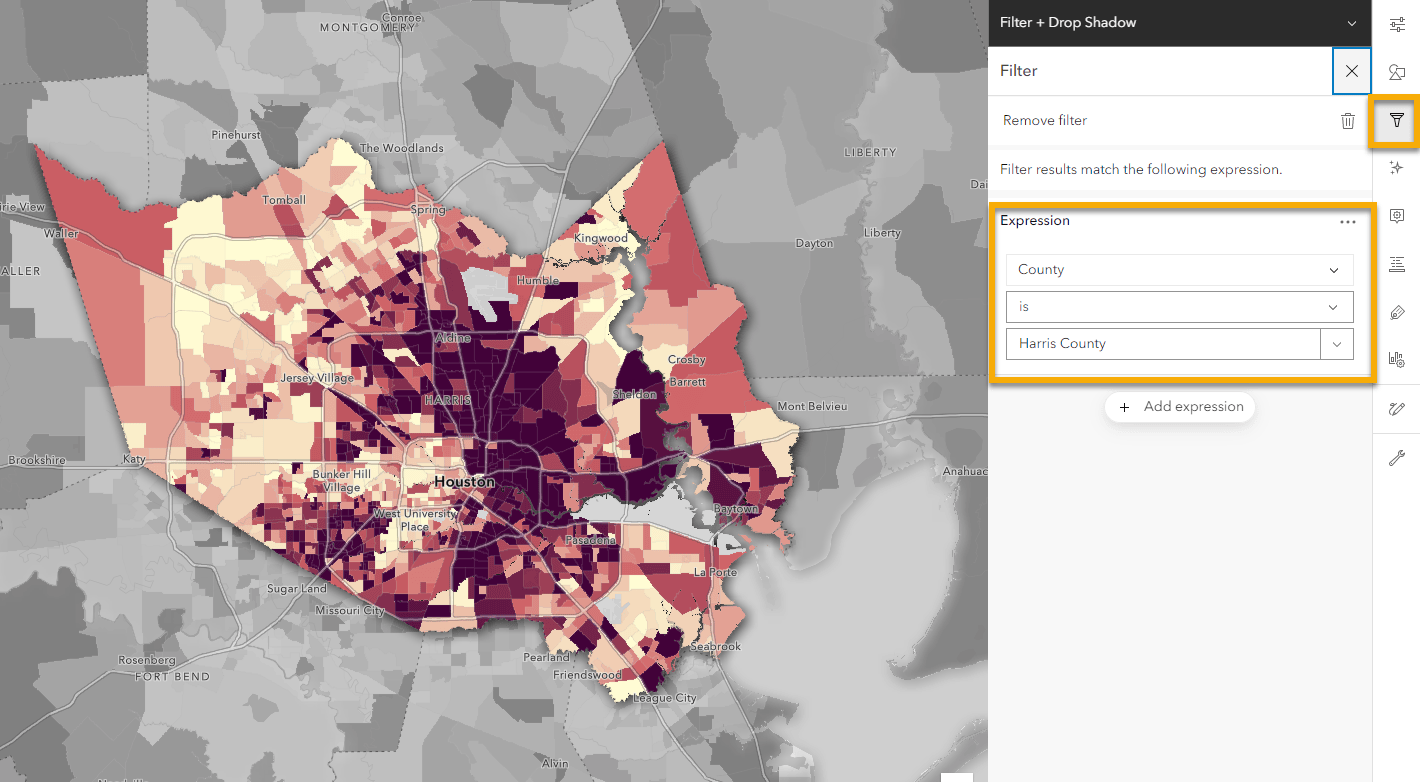Select the Filter funnel icon

pos(1397,120)
